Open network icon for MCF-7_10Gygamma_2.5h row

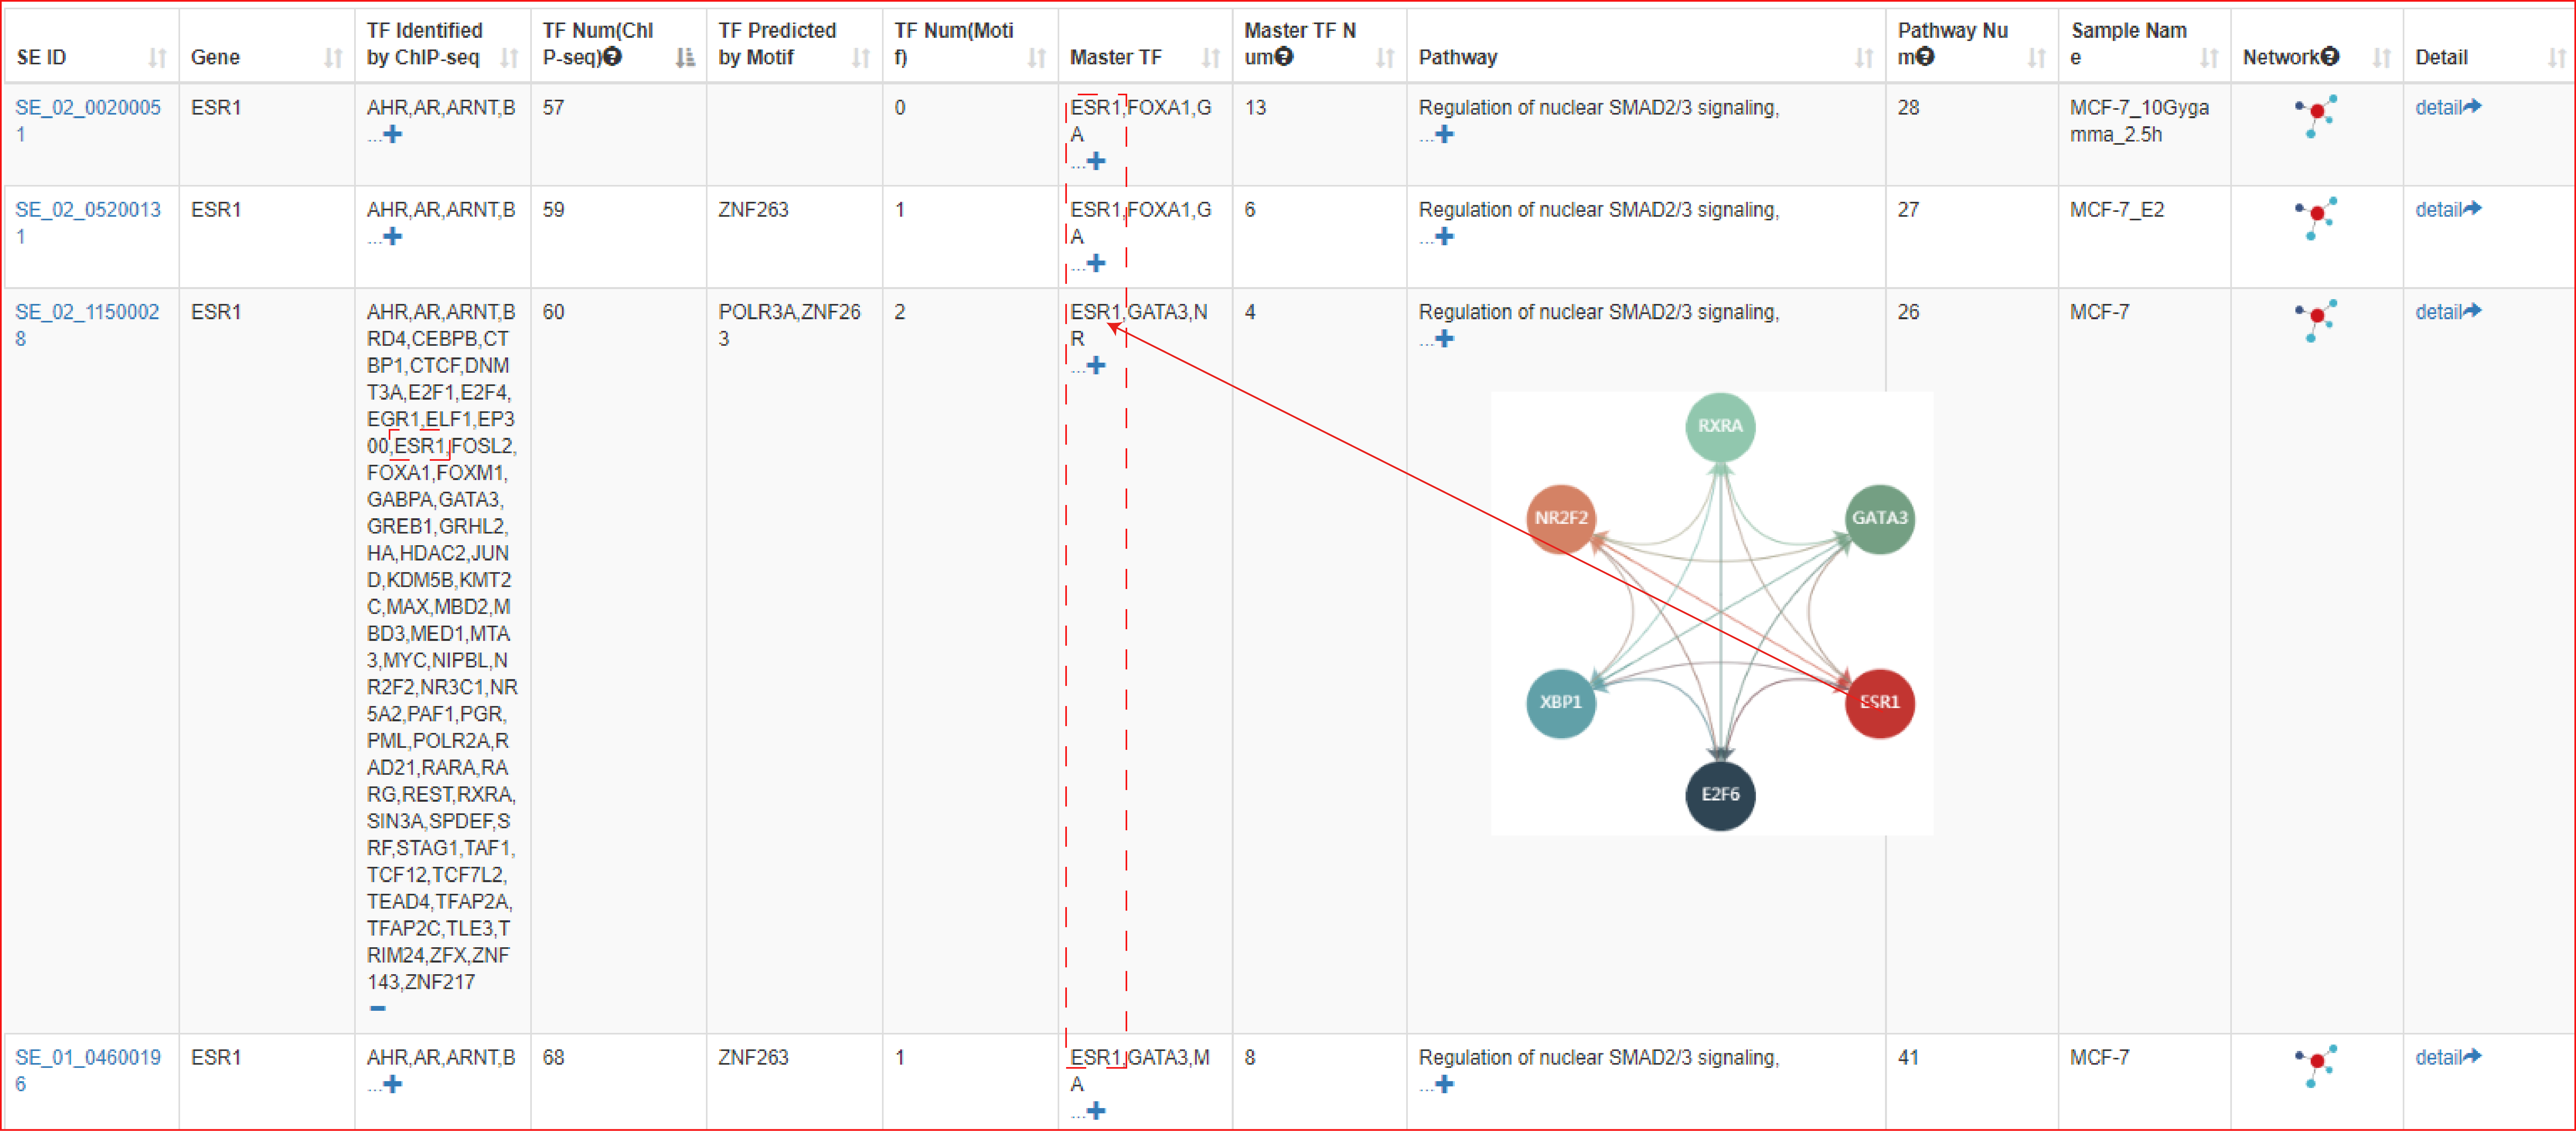pos(2316,116)
